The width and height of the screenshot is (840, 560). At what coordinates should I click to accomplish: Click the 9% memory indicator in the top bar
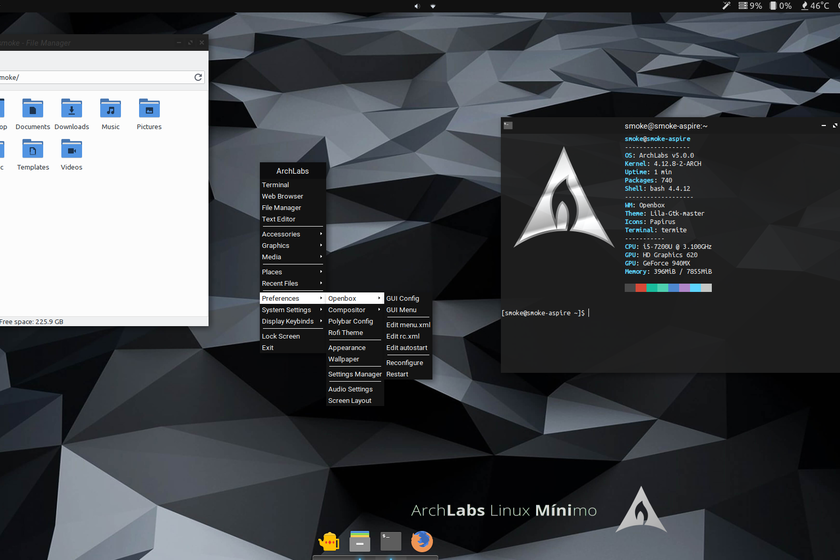pos(750,6)
